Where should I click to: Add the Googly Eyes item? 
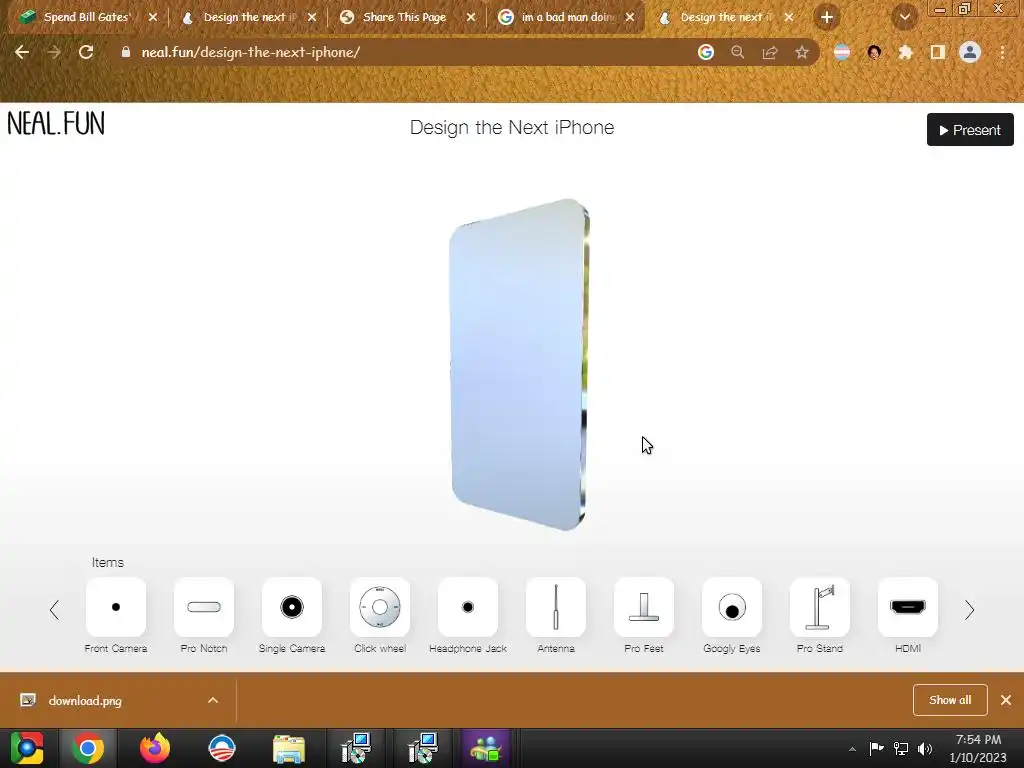(x=732, y=607)
